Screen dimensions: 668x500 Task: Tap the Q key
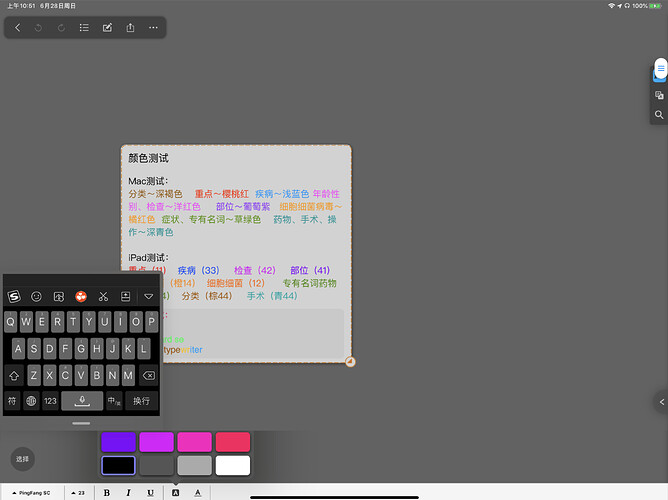(11, 322)
